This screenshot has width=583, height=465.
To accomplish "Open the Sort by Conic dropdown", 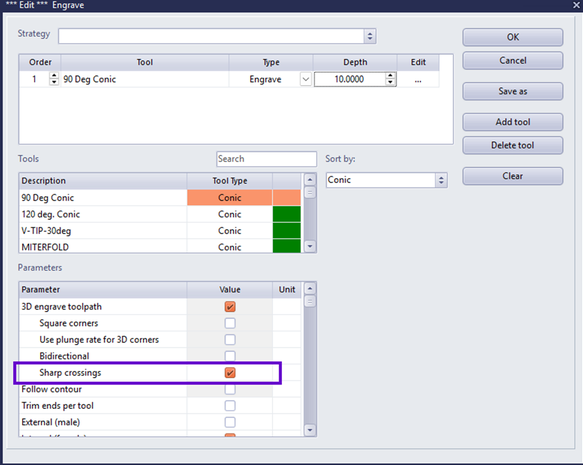I will (x=441, y=180).
